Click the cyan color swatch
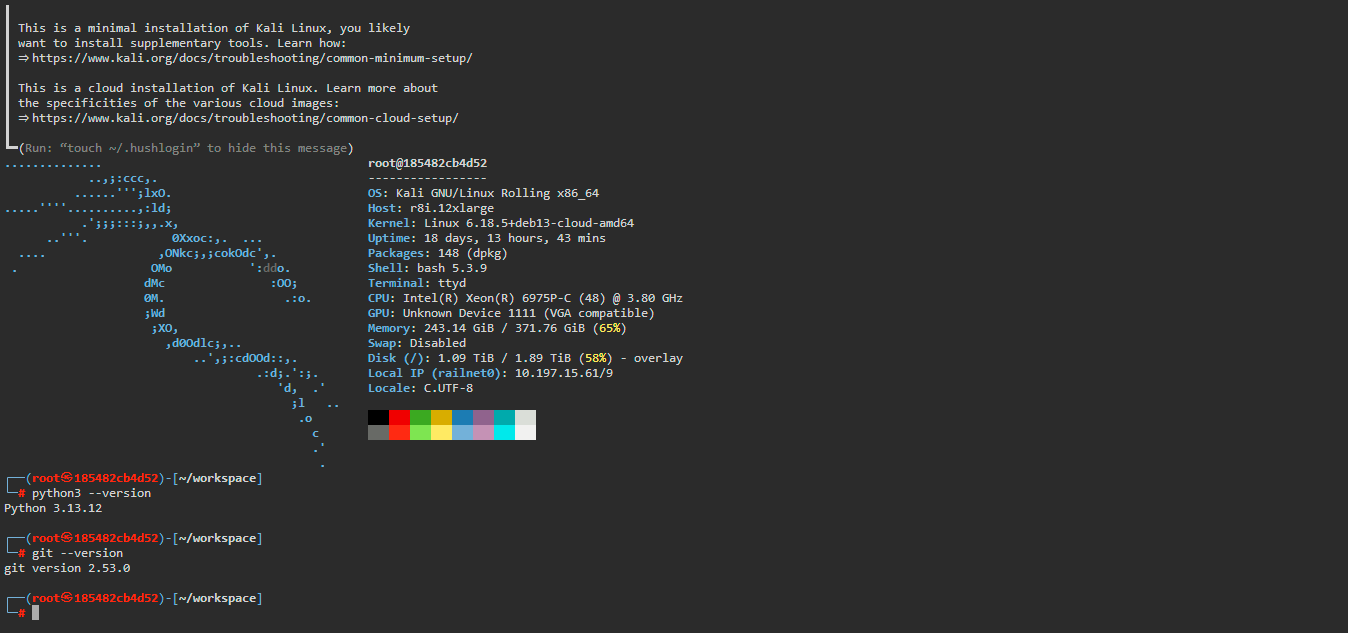The width and height of the screenshot is (1348, 633). click(504, 417)
